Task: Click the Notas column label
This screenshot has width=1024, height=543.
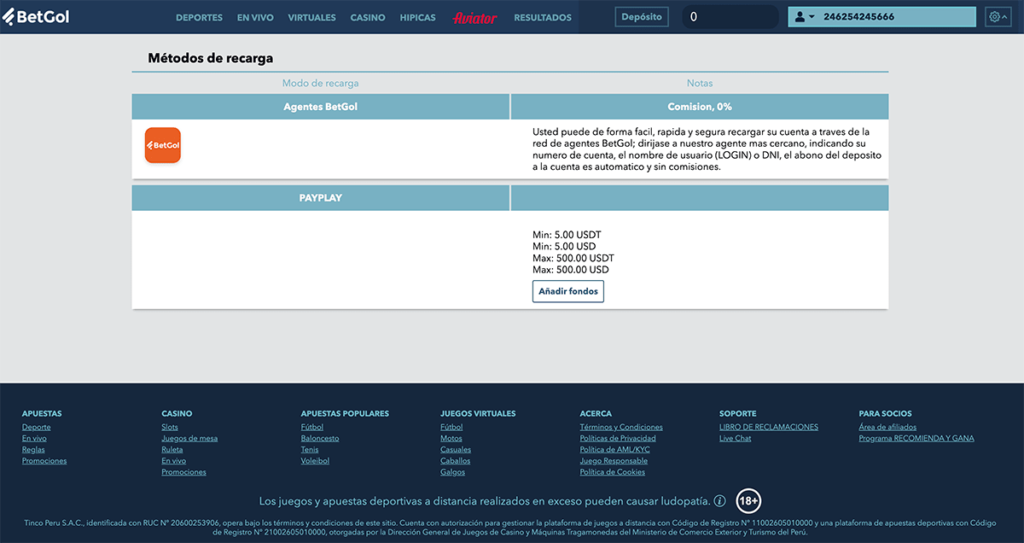Action: (699, 83)
